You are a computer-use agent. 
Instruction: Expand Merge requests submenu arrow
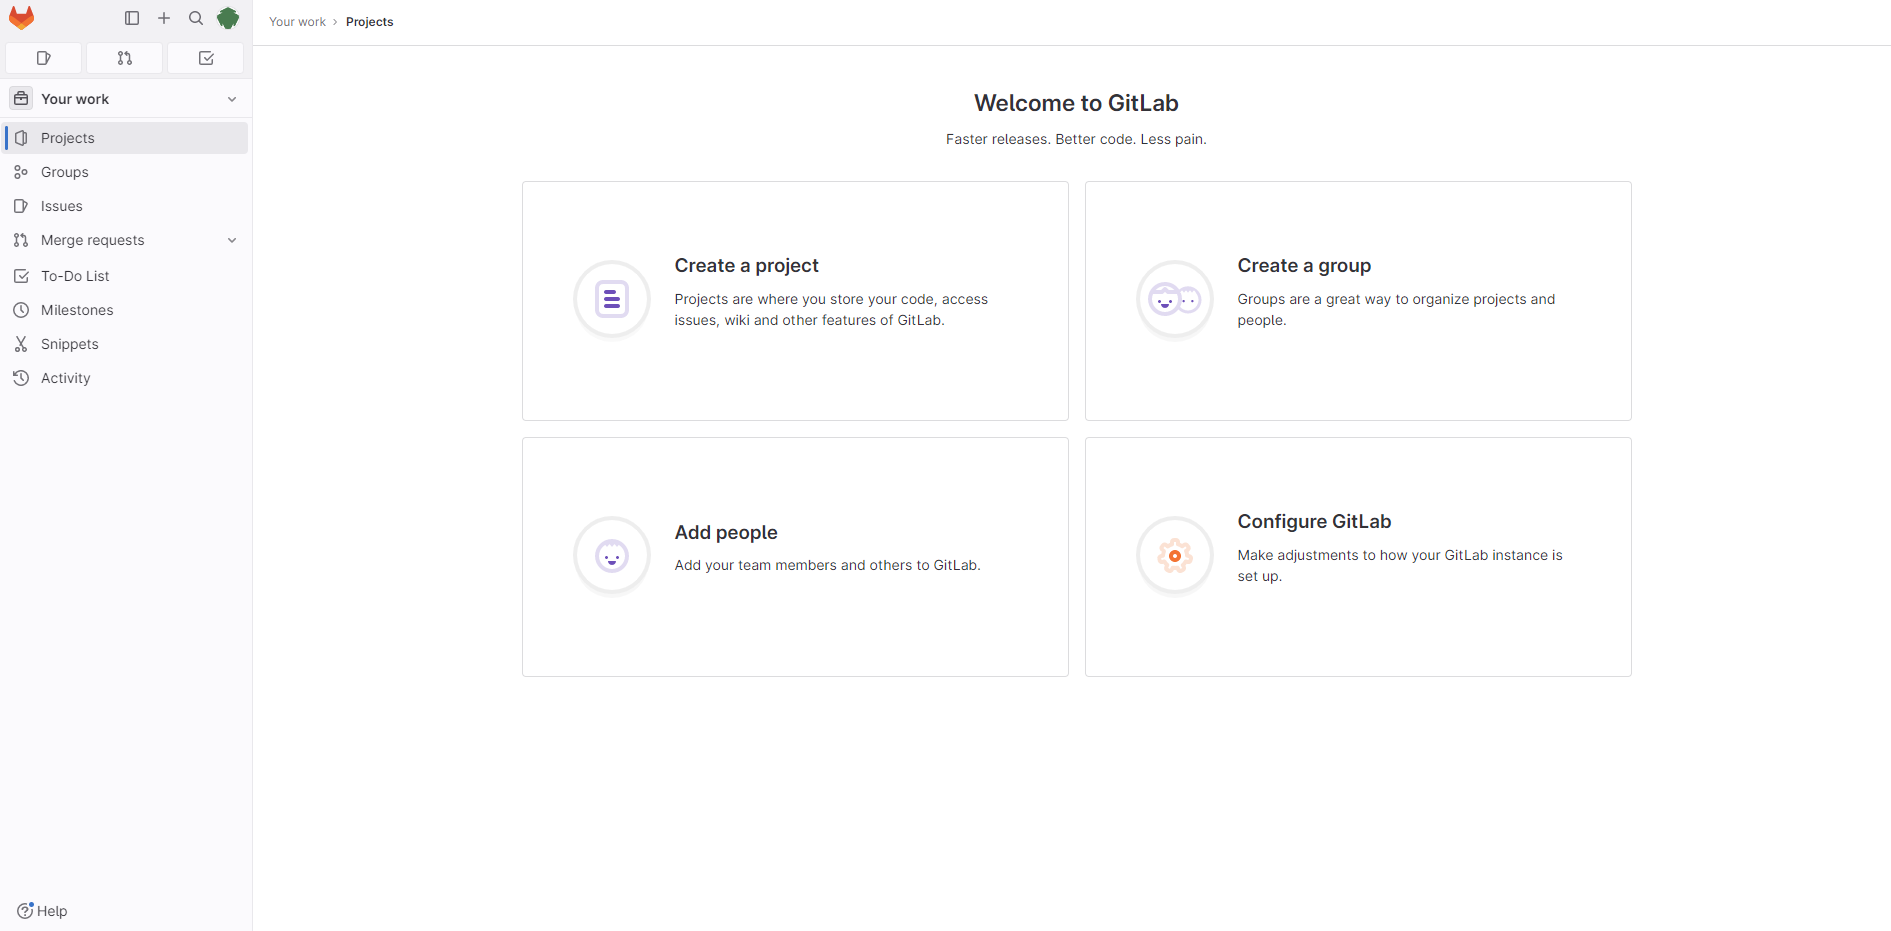(x=232, y=240)
